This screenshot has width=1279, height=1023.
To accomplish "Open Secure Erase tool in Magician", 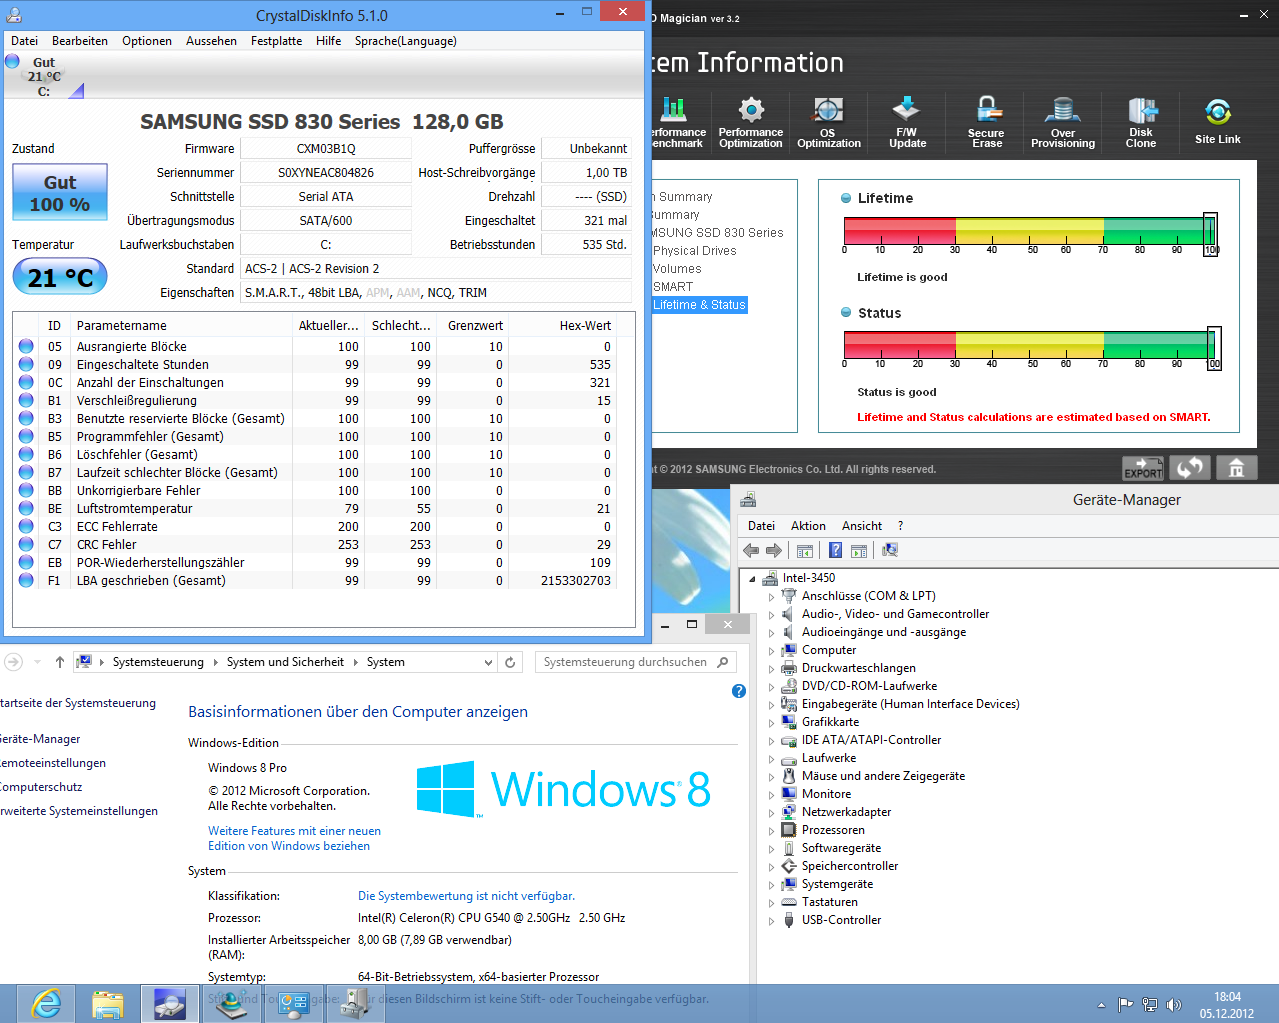I will point(986,122).
